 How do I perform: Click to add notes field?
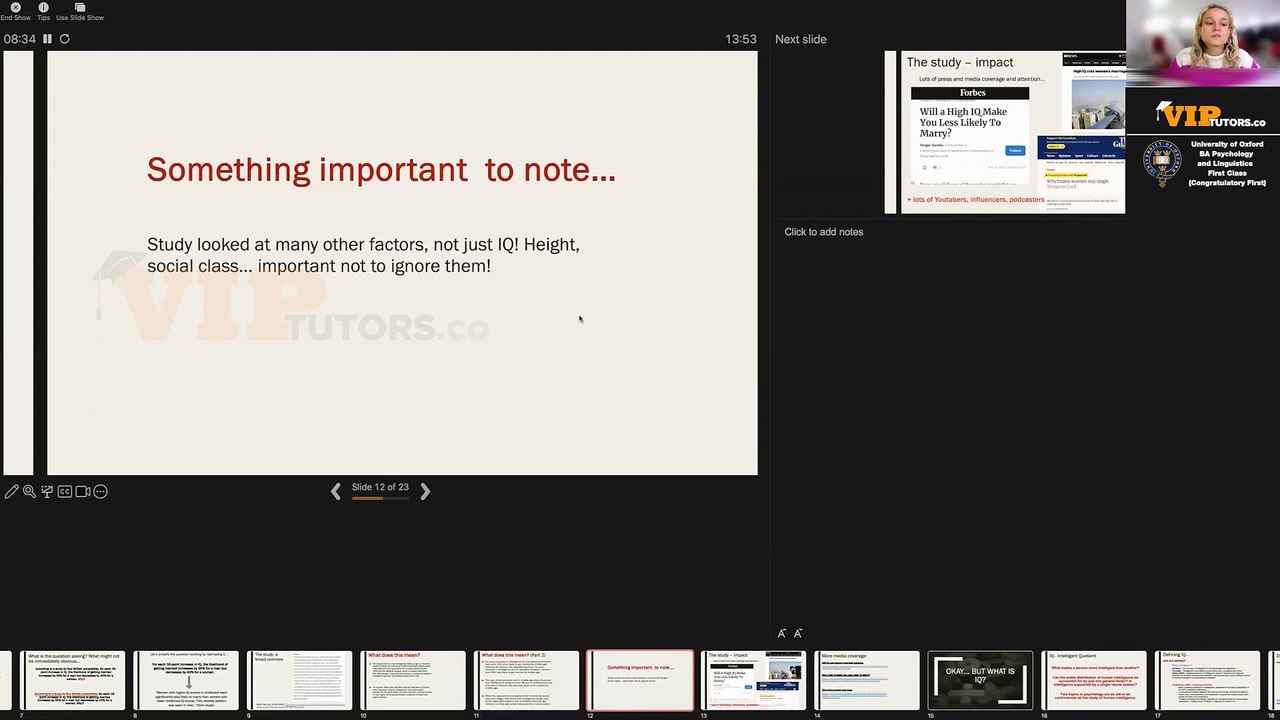click(x=824, y=232)
